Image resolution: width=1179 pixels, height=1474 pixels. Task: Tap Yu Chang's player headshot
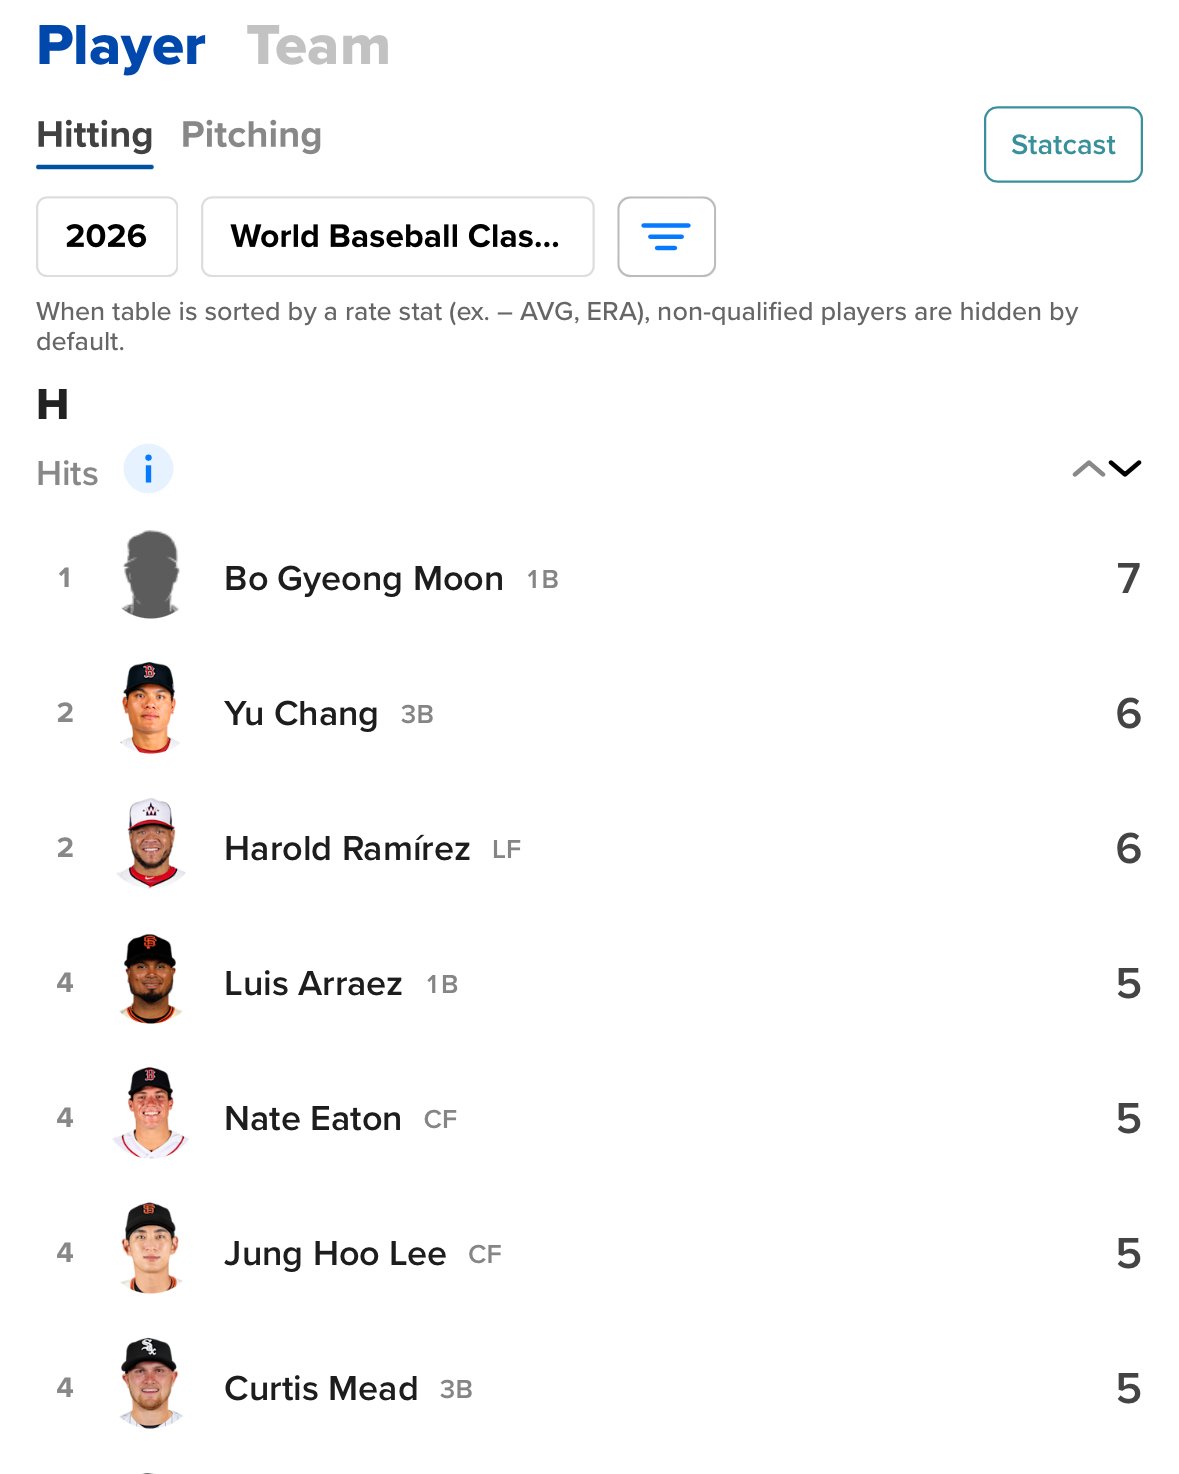151,710
